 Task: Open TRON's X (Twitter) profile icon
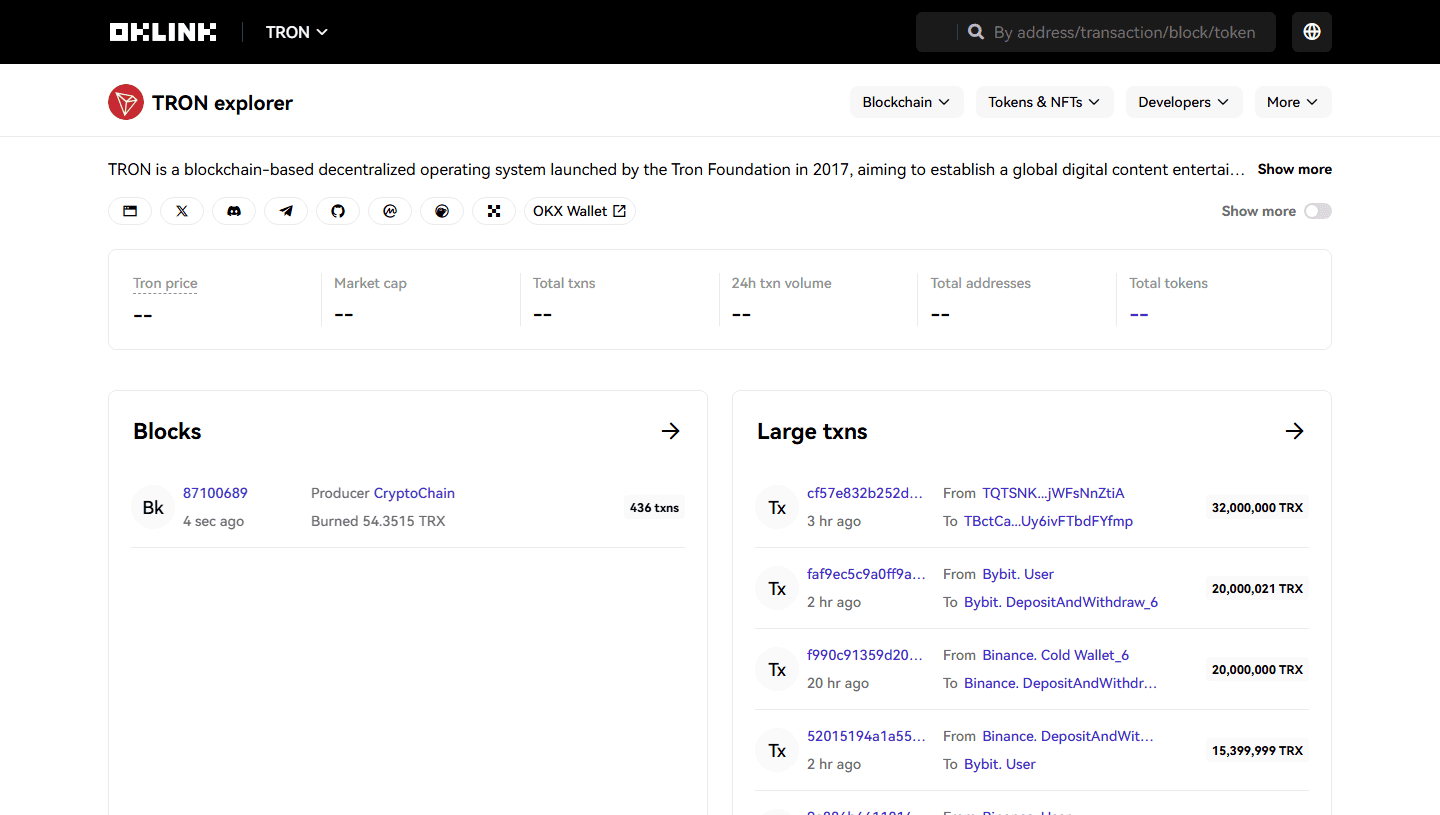(182, 211)
